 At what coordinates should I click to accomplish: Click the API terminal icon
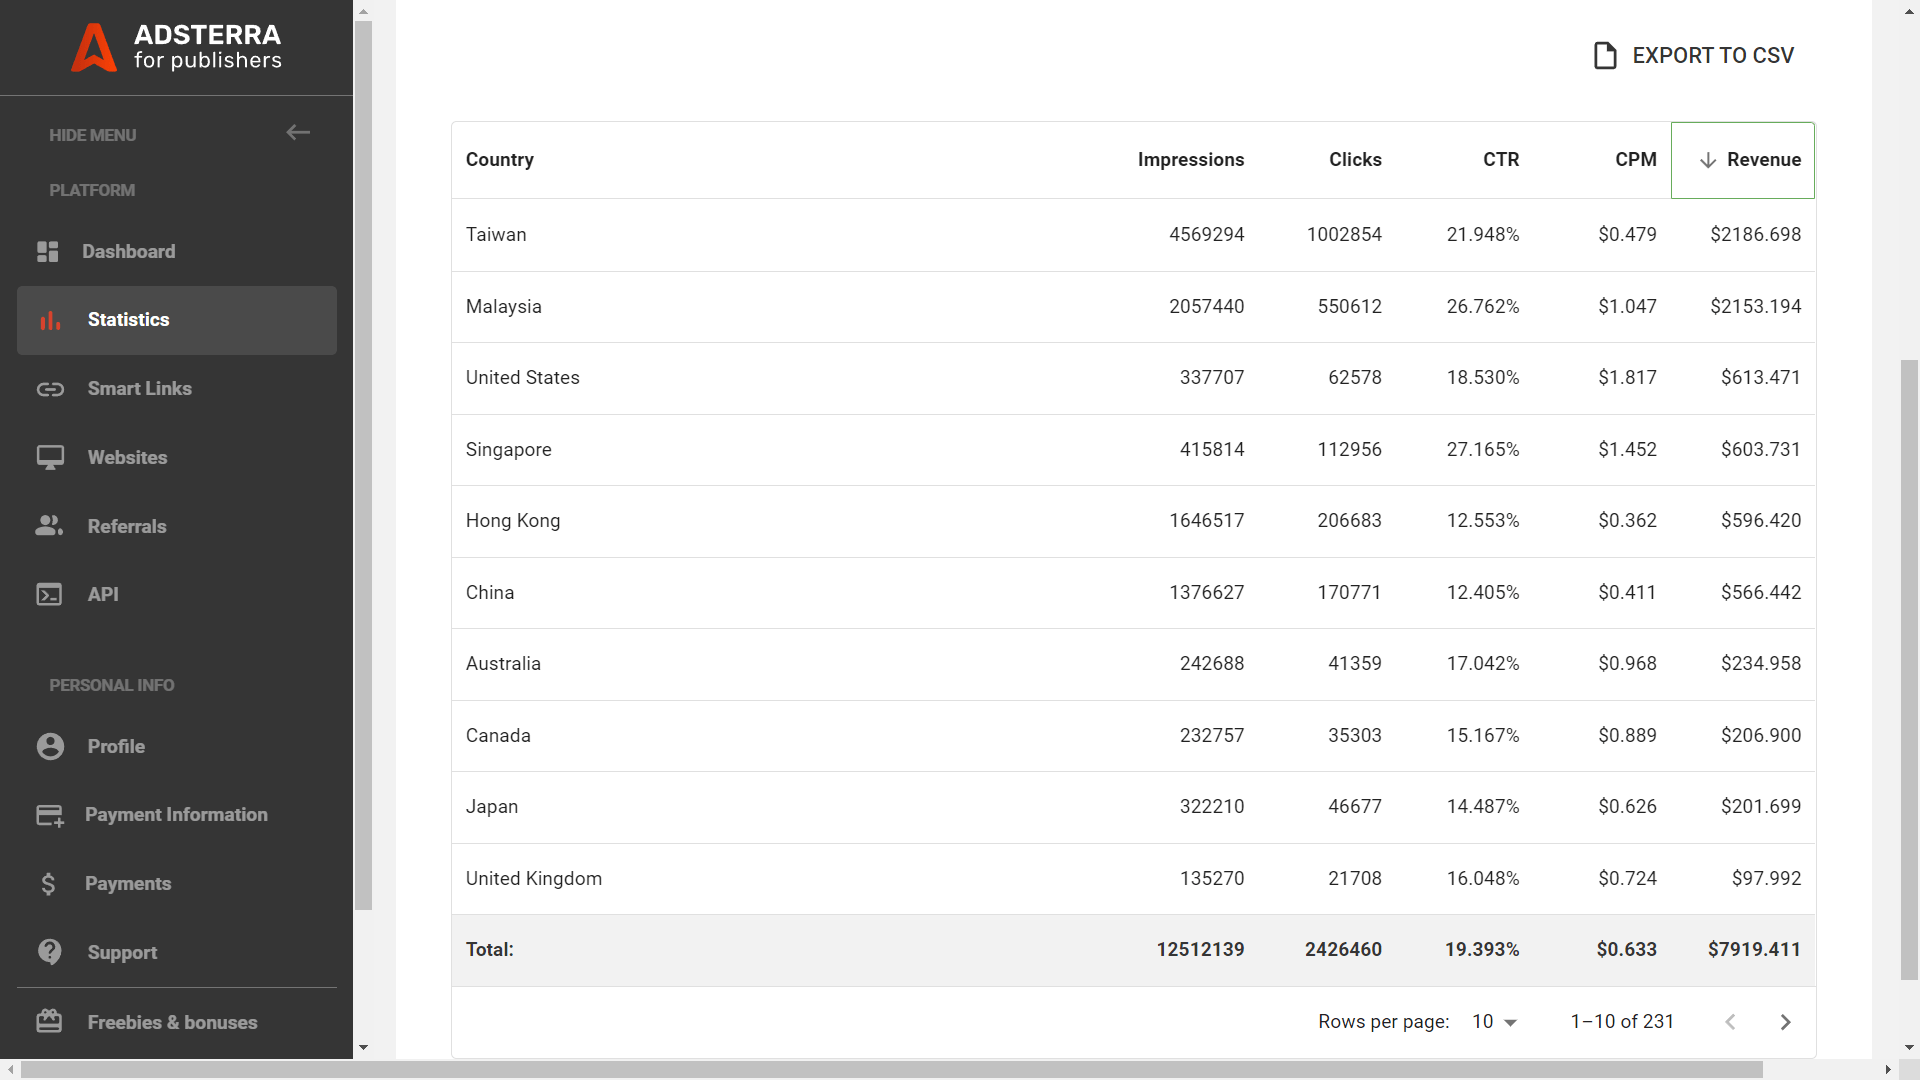click(49, 595)
